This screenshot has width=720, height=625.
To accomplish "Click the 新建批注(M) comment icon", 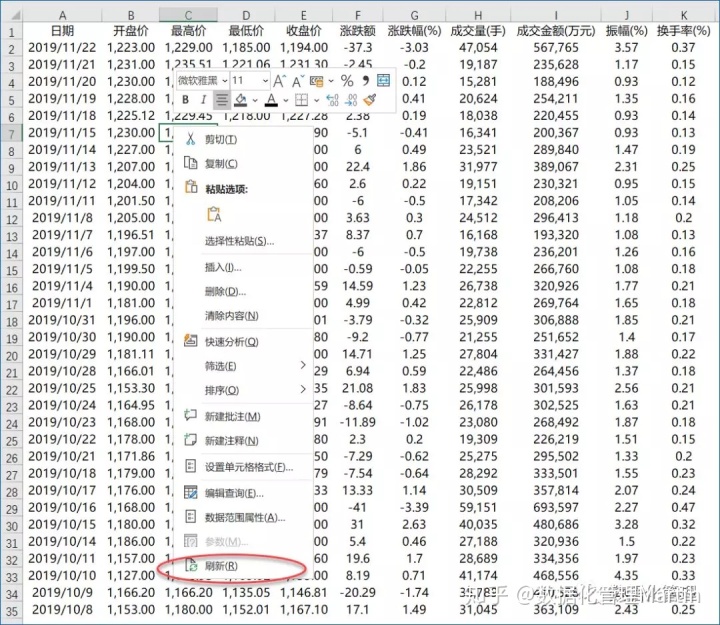I will tap(190, 415).
